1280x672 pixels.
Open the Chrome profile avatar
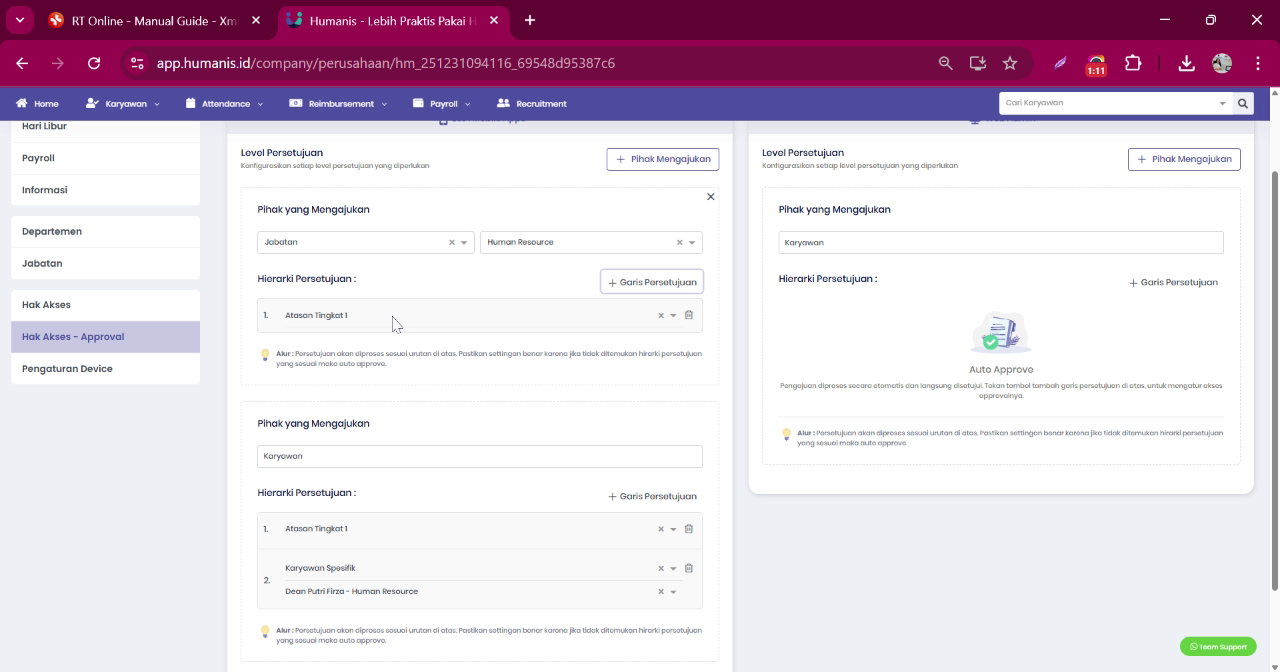pos(1222,63)
